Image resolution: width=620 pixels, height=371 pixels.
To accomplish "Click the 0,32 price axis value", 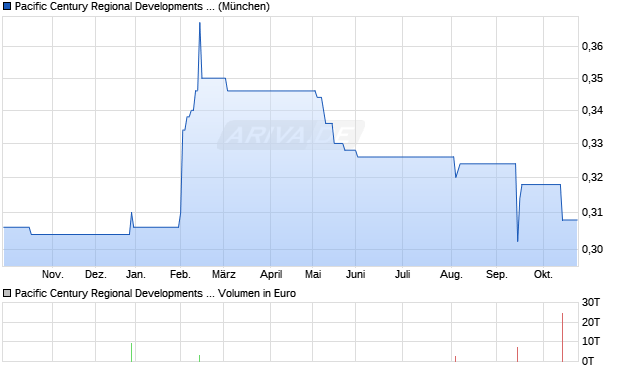I will coord(592,177).
